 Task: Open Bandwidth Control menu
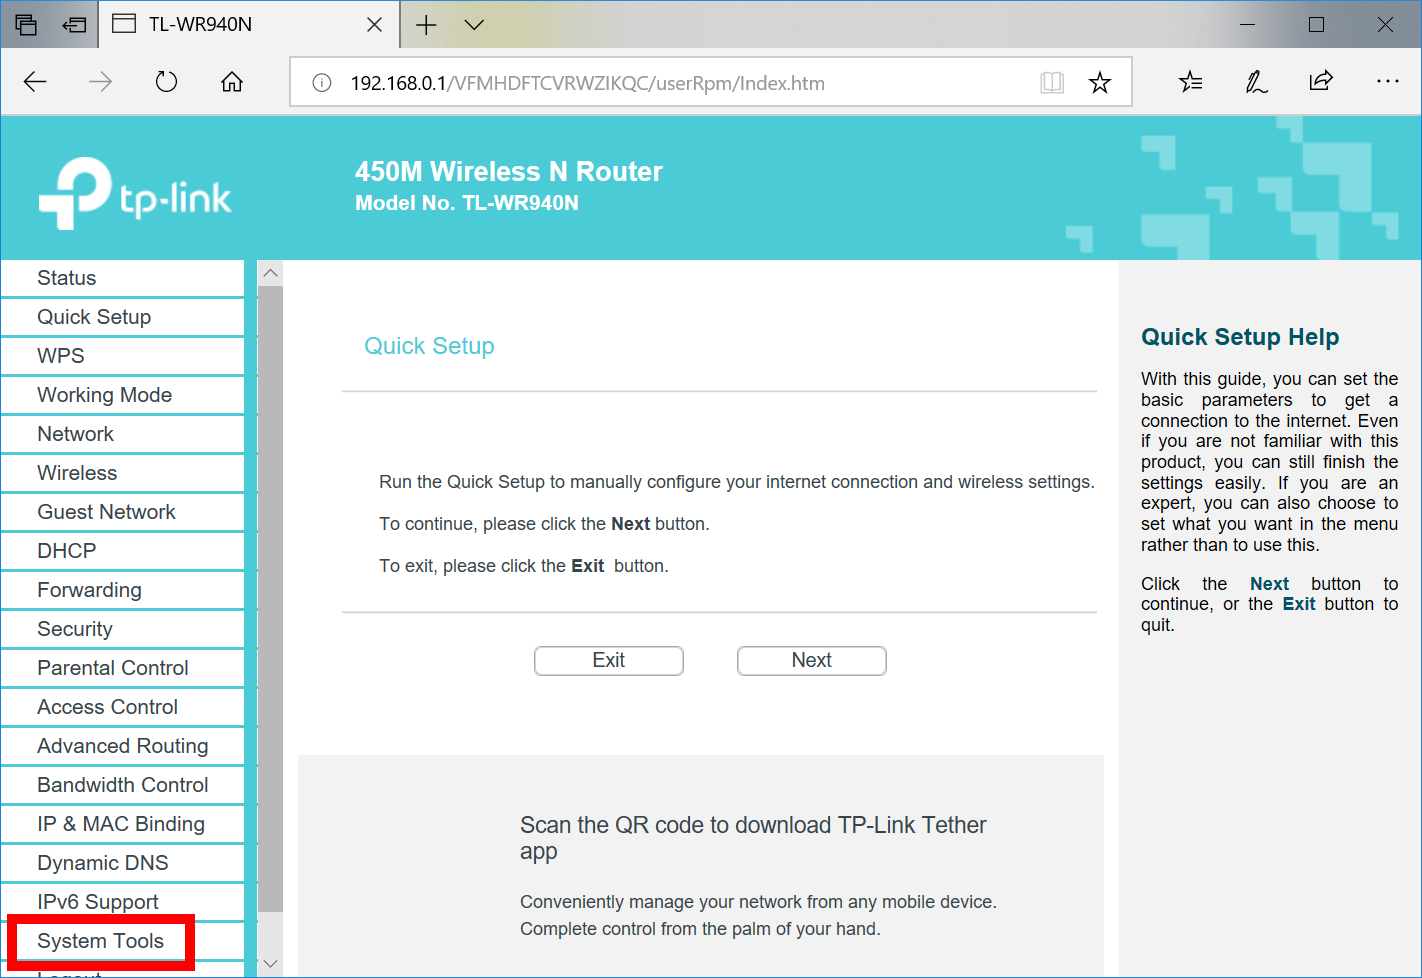[122, 785]
